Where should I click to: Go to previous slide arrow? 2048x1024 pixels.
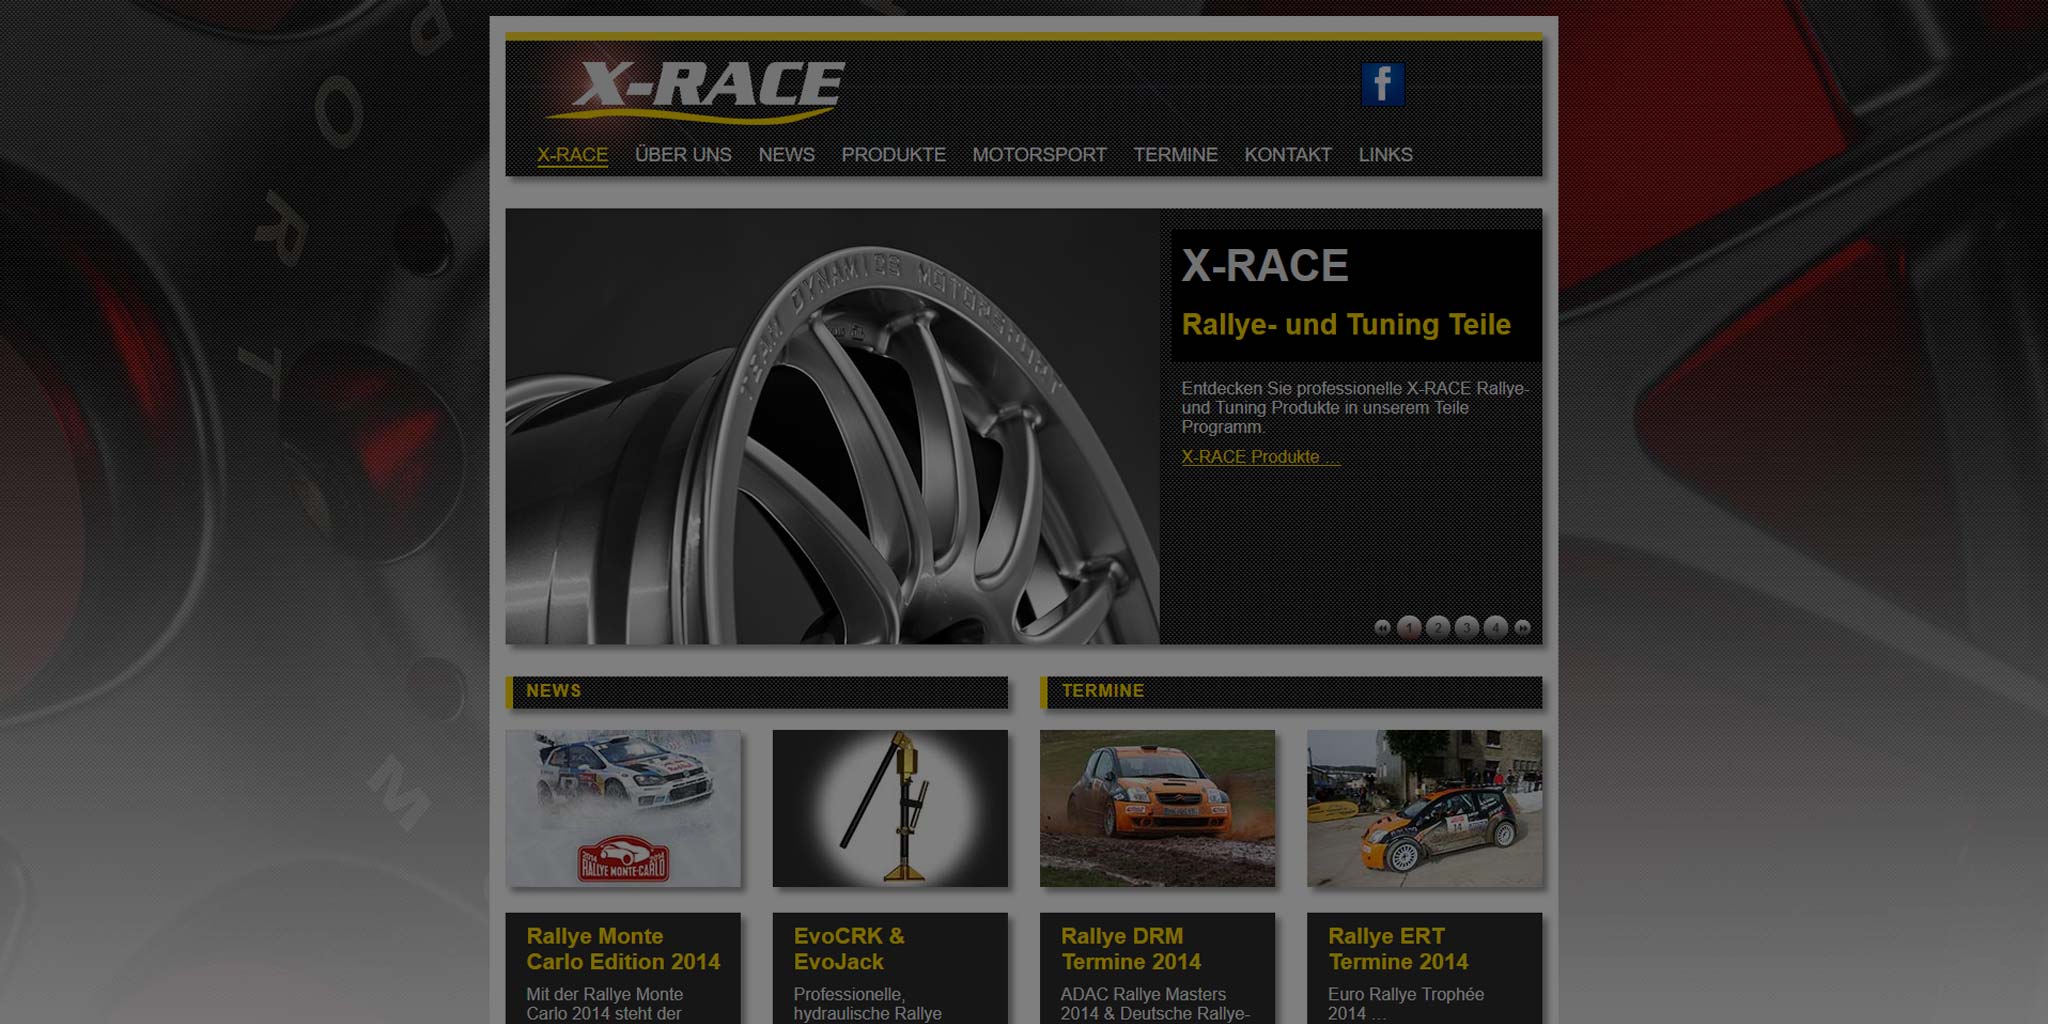[x=1382, y=628]
